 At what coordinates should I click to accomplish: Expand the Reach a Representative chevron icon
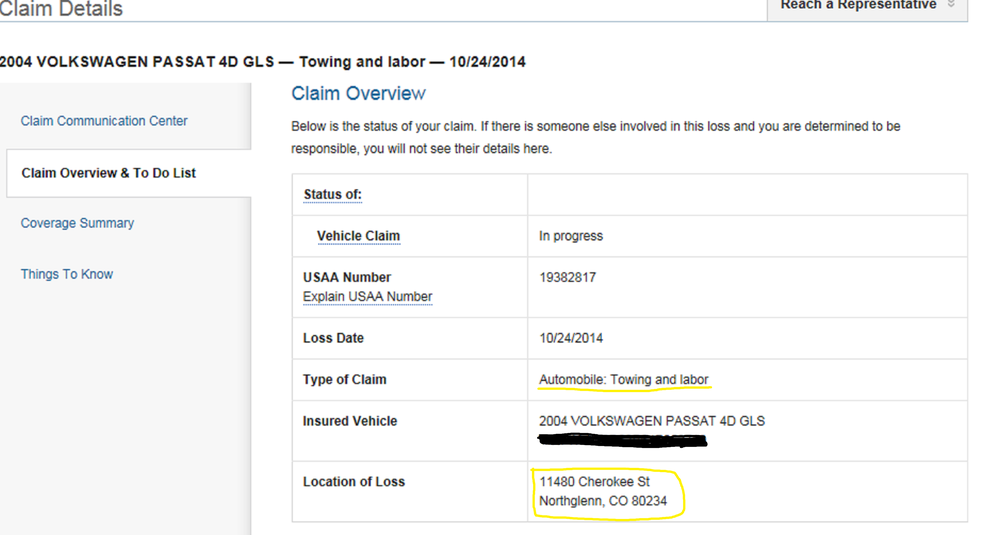[950, 5]
